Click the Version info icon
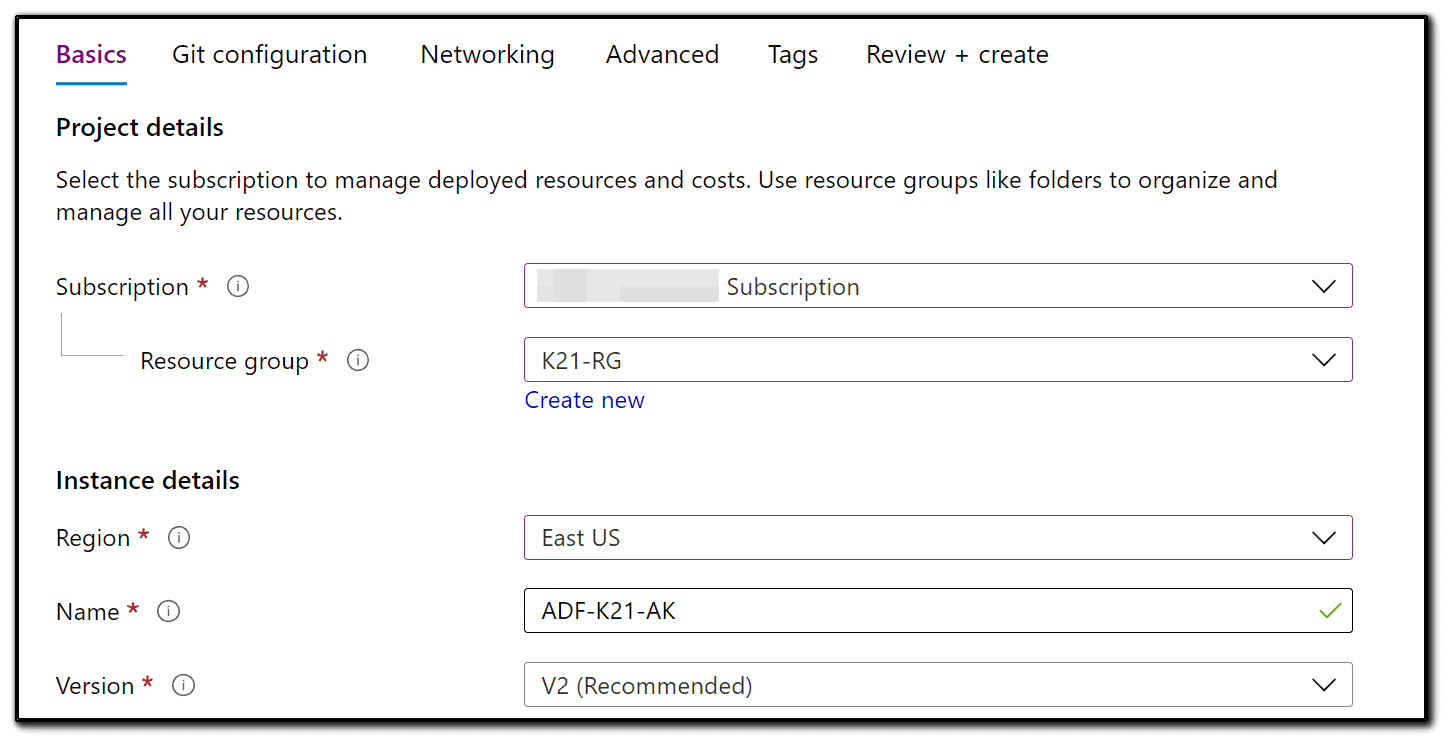1455x749 pixels. (x=183, y=685)
